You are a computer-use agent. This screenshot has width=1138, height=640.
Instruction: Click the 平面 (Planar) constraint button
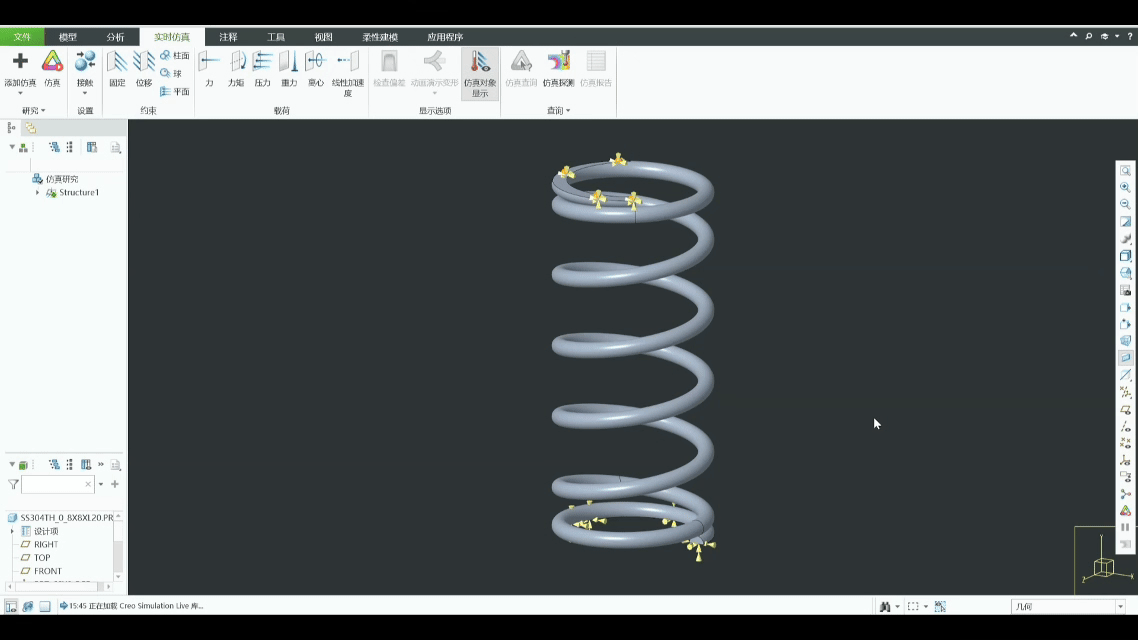tap(175, 92)
